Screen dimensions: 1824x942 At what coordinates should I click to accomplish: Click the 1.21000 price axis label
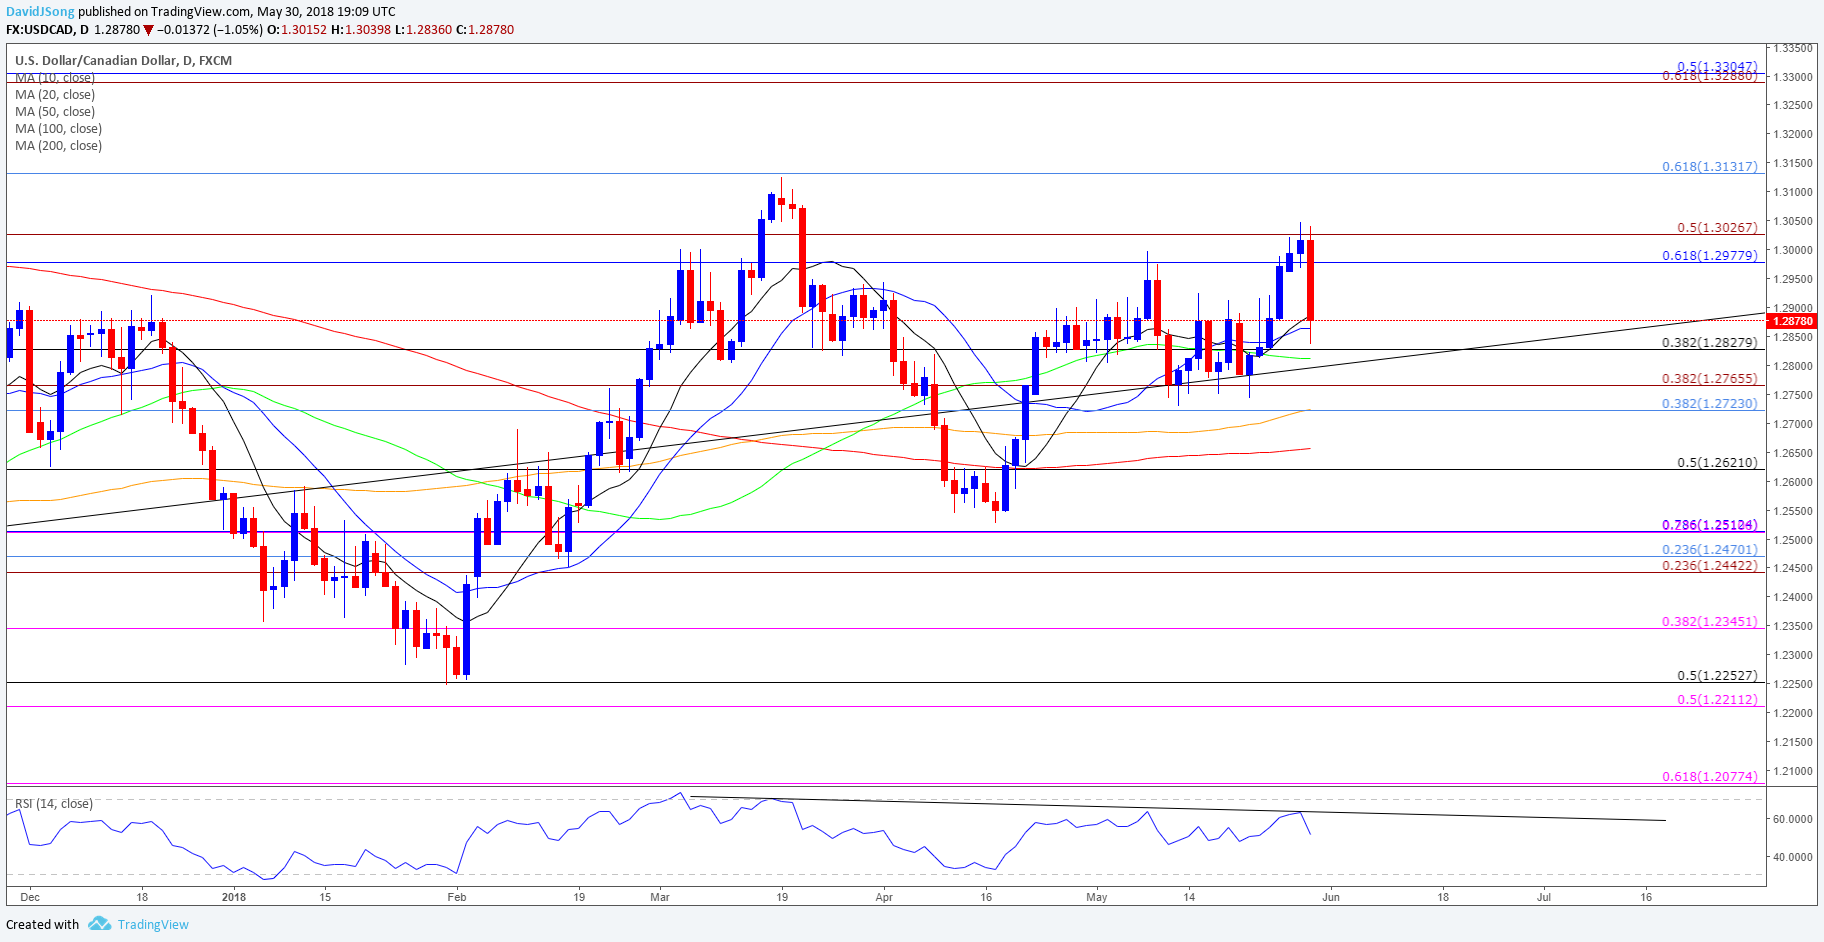pos(1794,771)
